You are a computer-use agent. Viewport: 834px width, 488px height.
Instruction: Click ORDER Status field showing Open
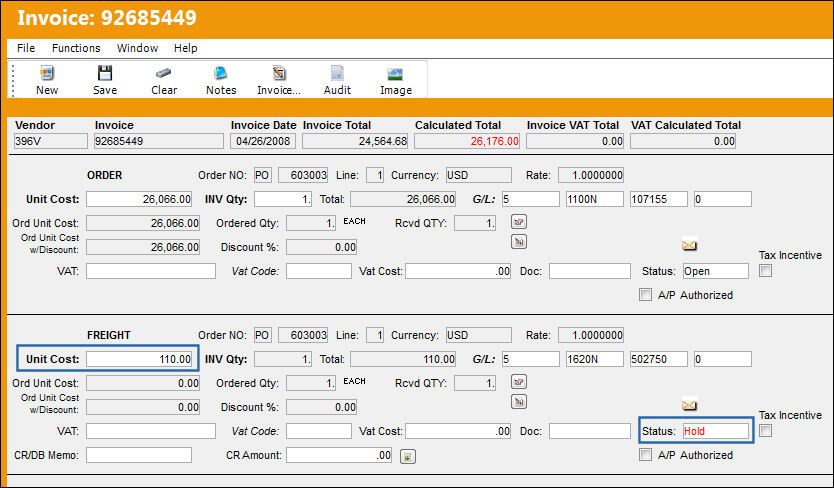point(716,271)
